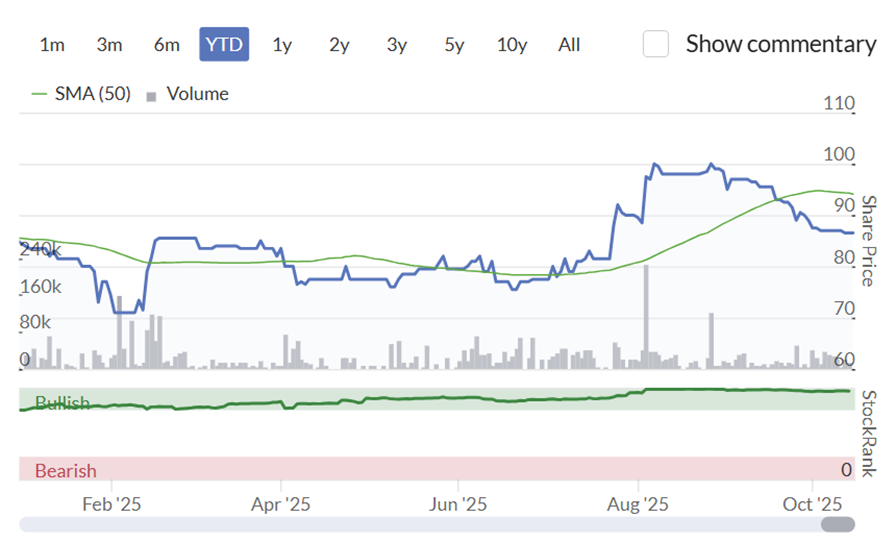Show All price history
895x542 pixels.
tap(569, 45)
